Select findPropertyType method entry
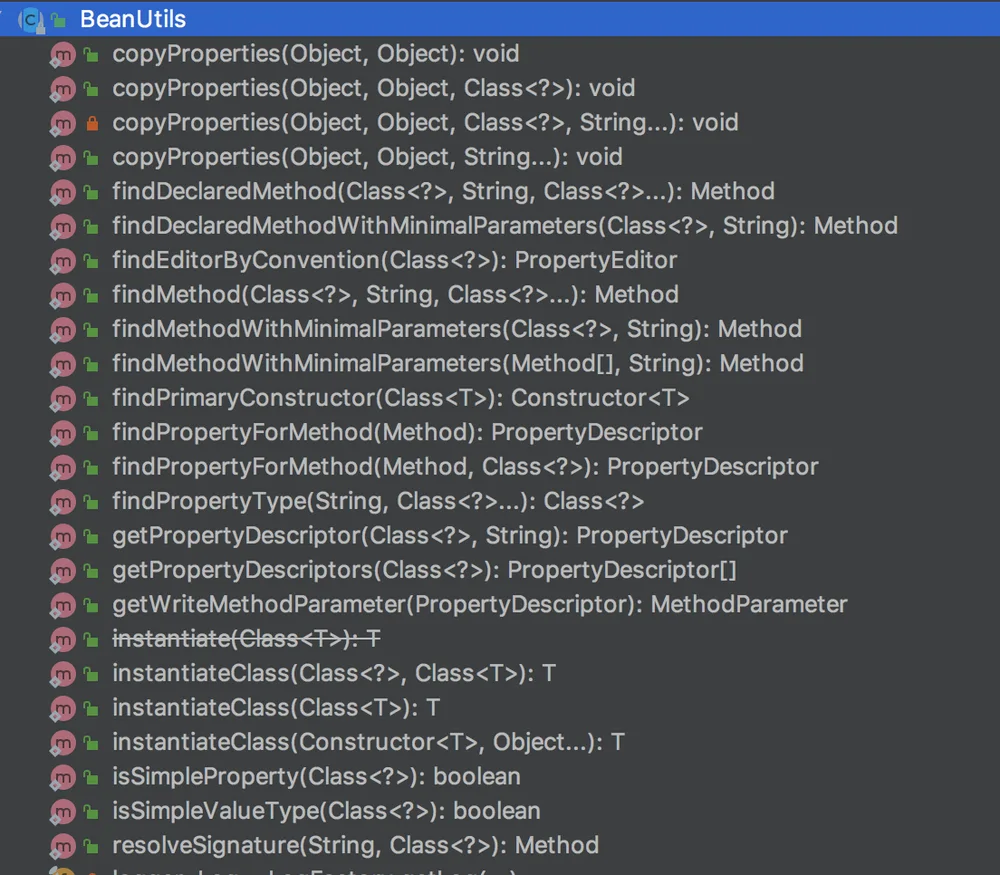Image resolution: width=1000 pixels, height=875 pixels. tap(378, 501)
